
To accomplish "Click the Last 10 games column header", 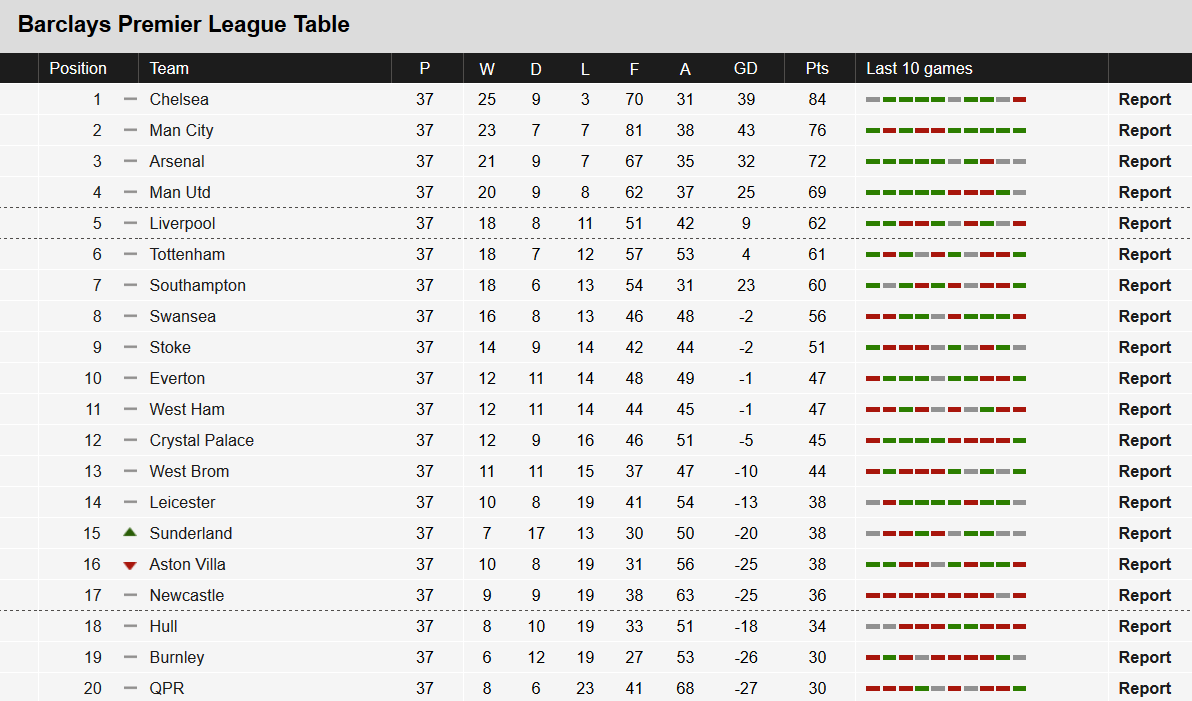I will (x=919, y=68).
